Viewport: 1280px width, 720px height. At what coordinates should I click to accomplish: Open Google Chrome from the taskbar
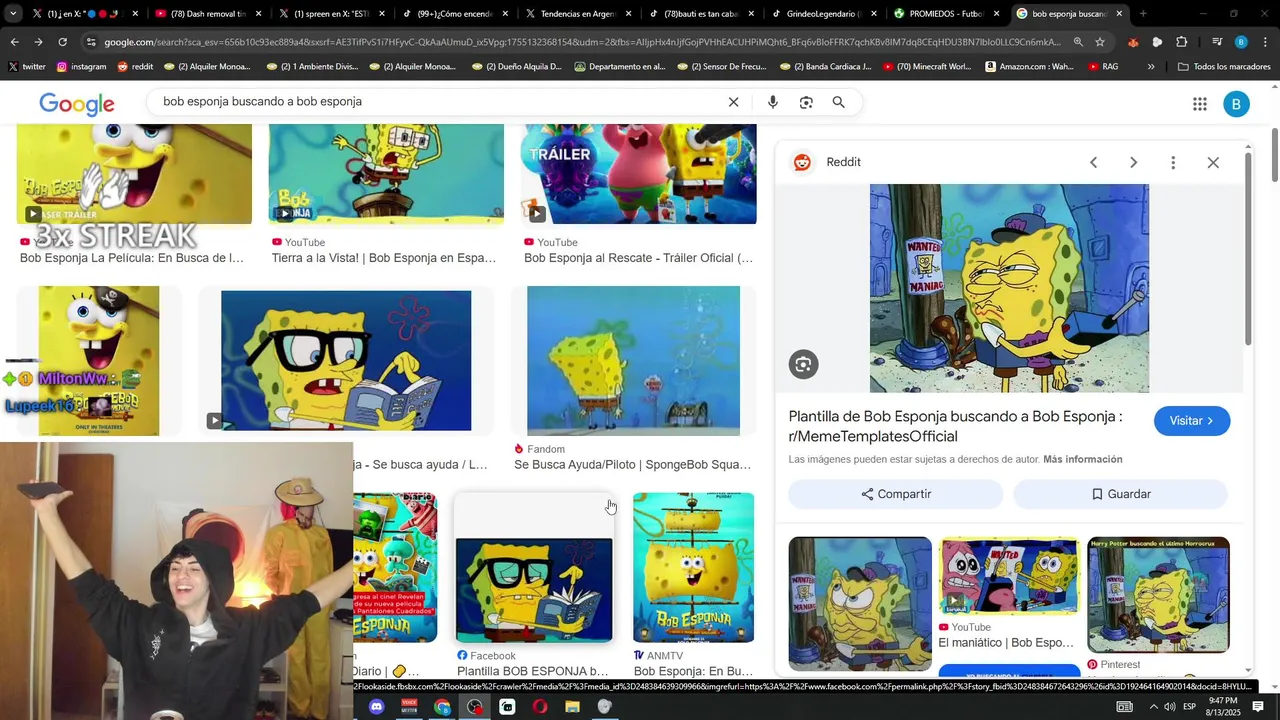pos(442,707)
